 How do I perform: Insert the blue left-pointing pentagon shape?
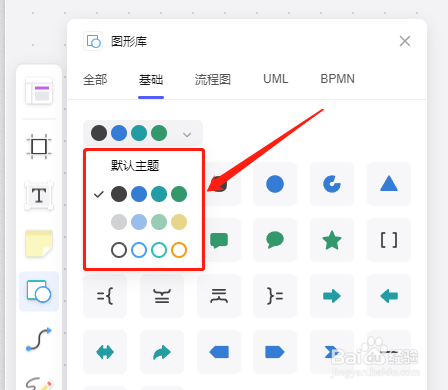pos(219,352)
